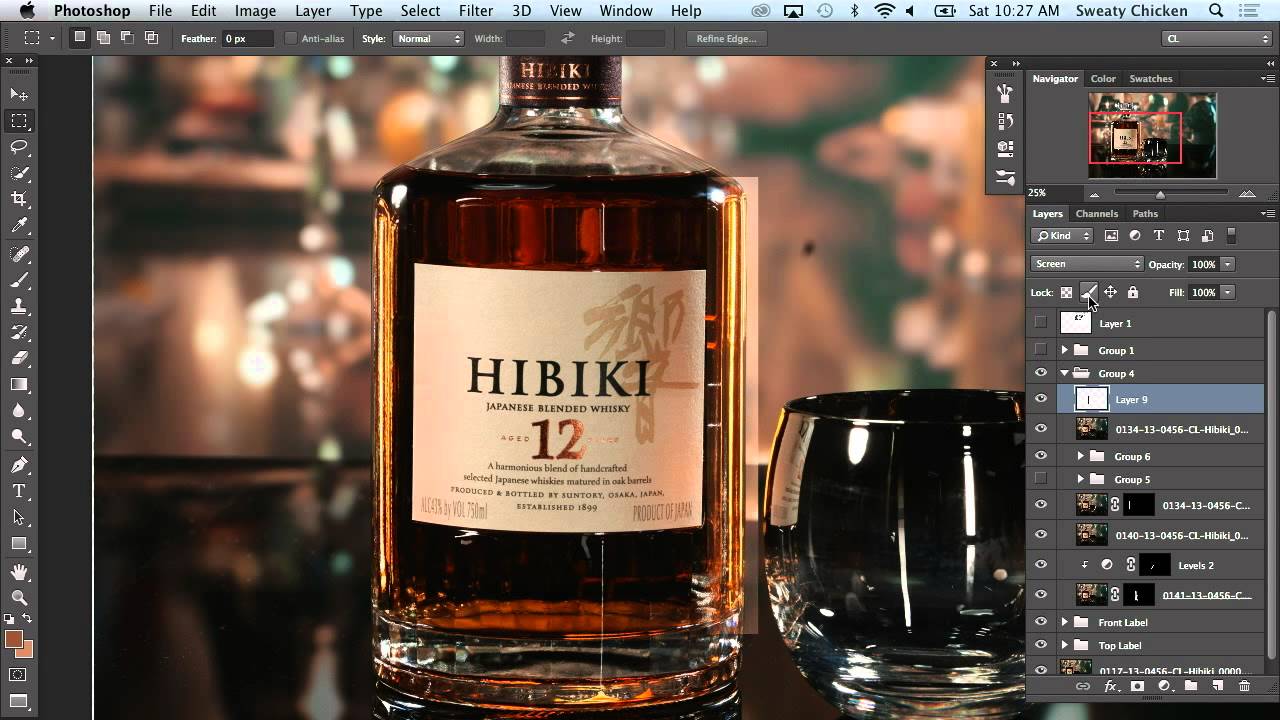Viewport: 1280px width, 720px height.
Task: Hide Front Label group eye
Action: [1041, 622]
